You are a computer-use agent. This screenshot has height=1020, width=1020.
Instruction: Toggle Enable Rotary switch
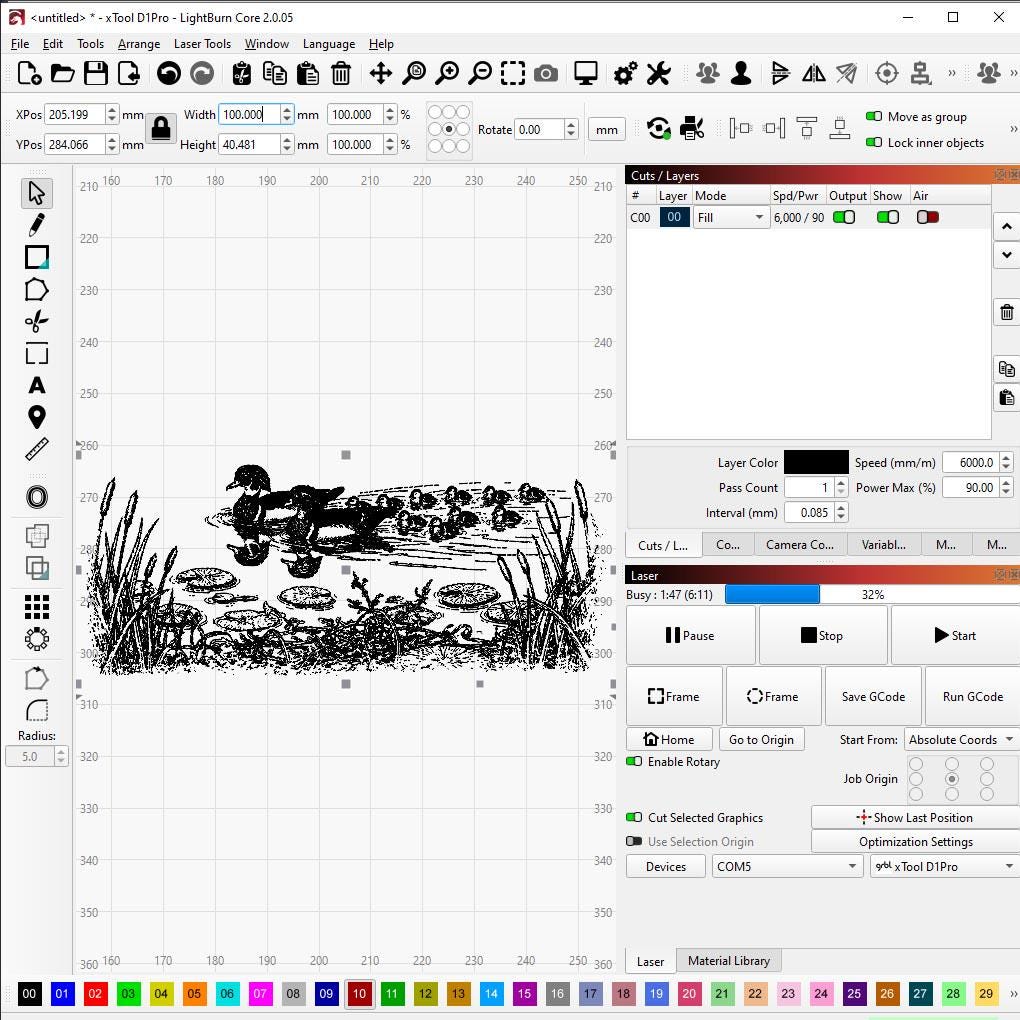tap(634, 761)
